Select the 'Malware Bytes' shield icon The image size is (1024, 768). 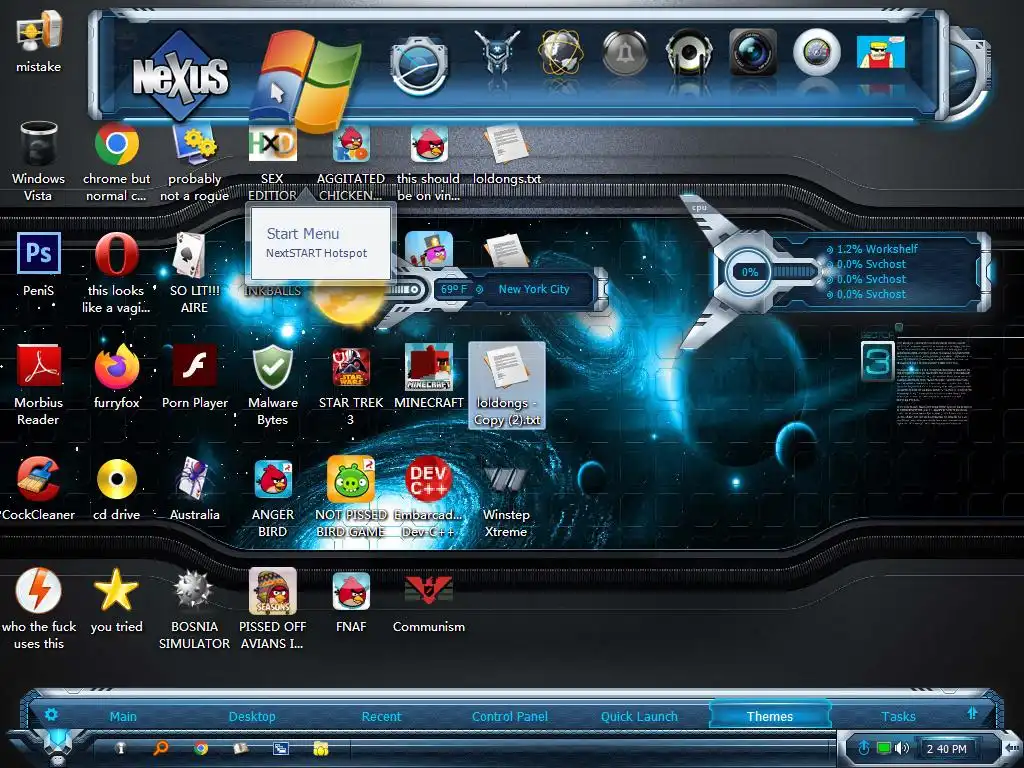coord(272,385)
